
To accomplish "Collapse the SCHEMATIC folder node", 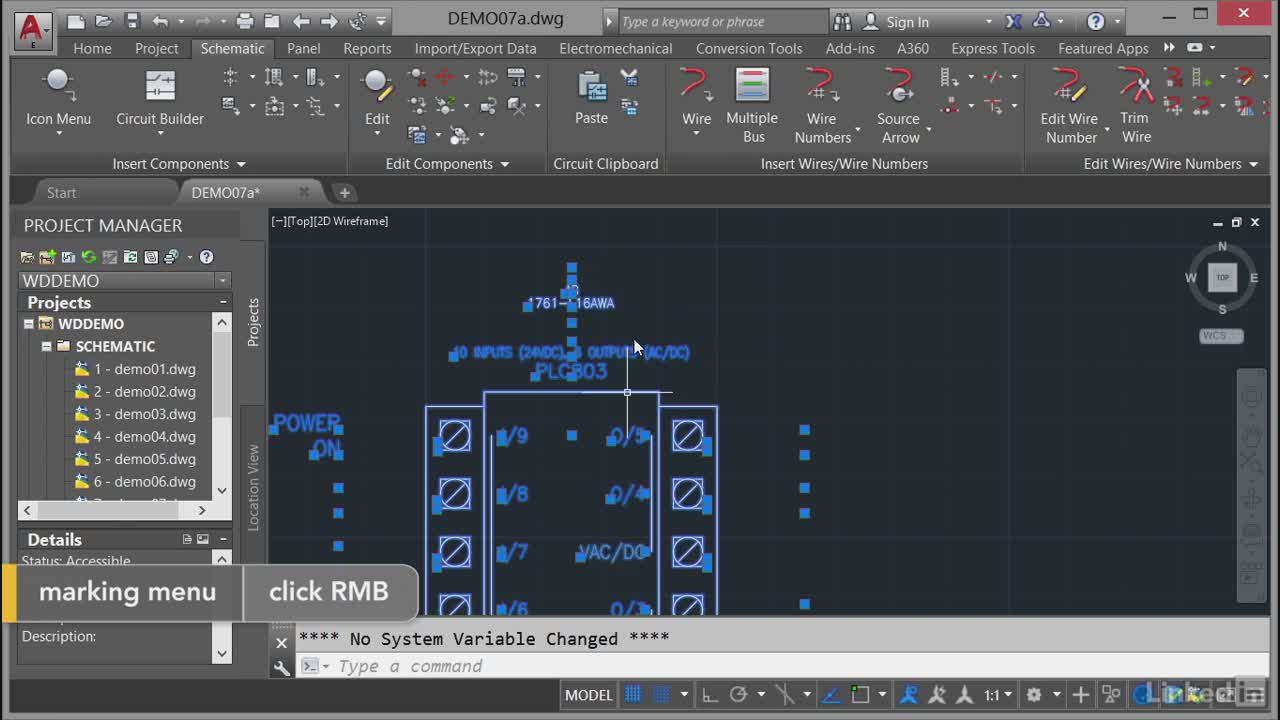I will pyautogui.click(x=46, y=346).
